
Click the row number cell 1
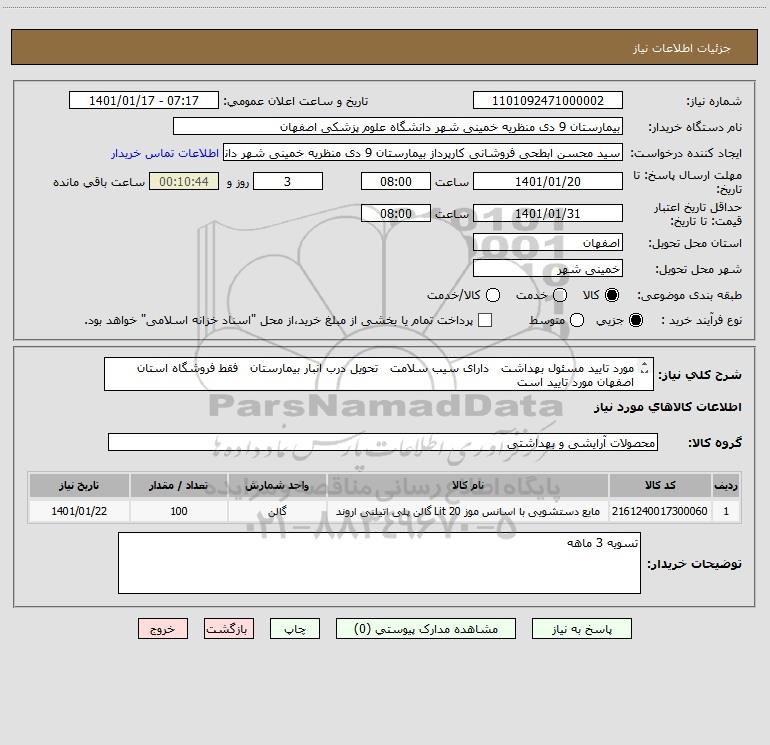click(x=726, y=511)
